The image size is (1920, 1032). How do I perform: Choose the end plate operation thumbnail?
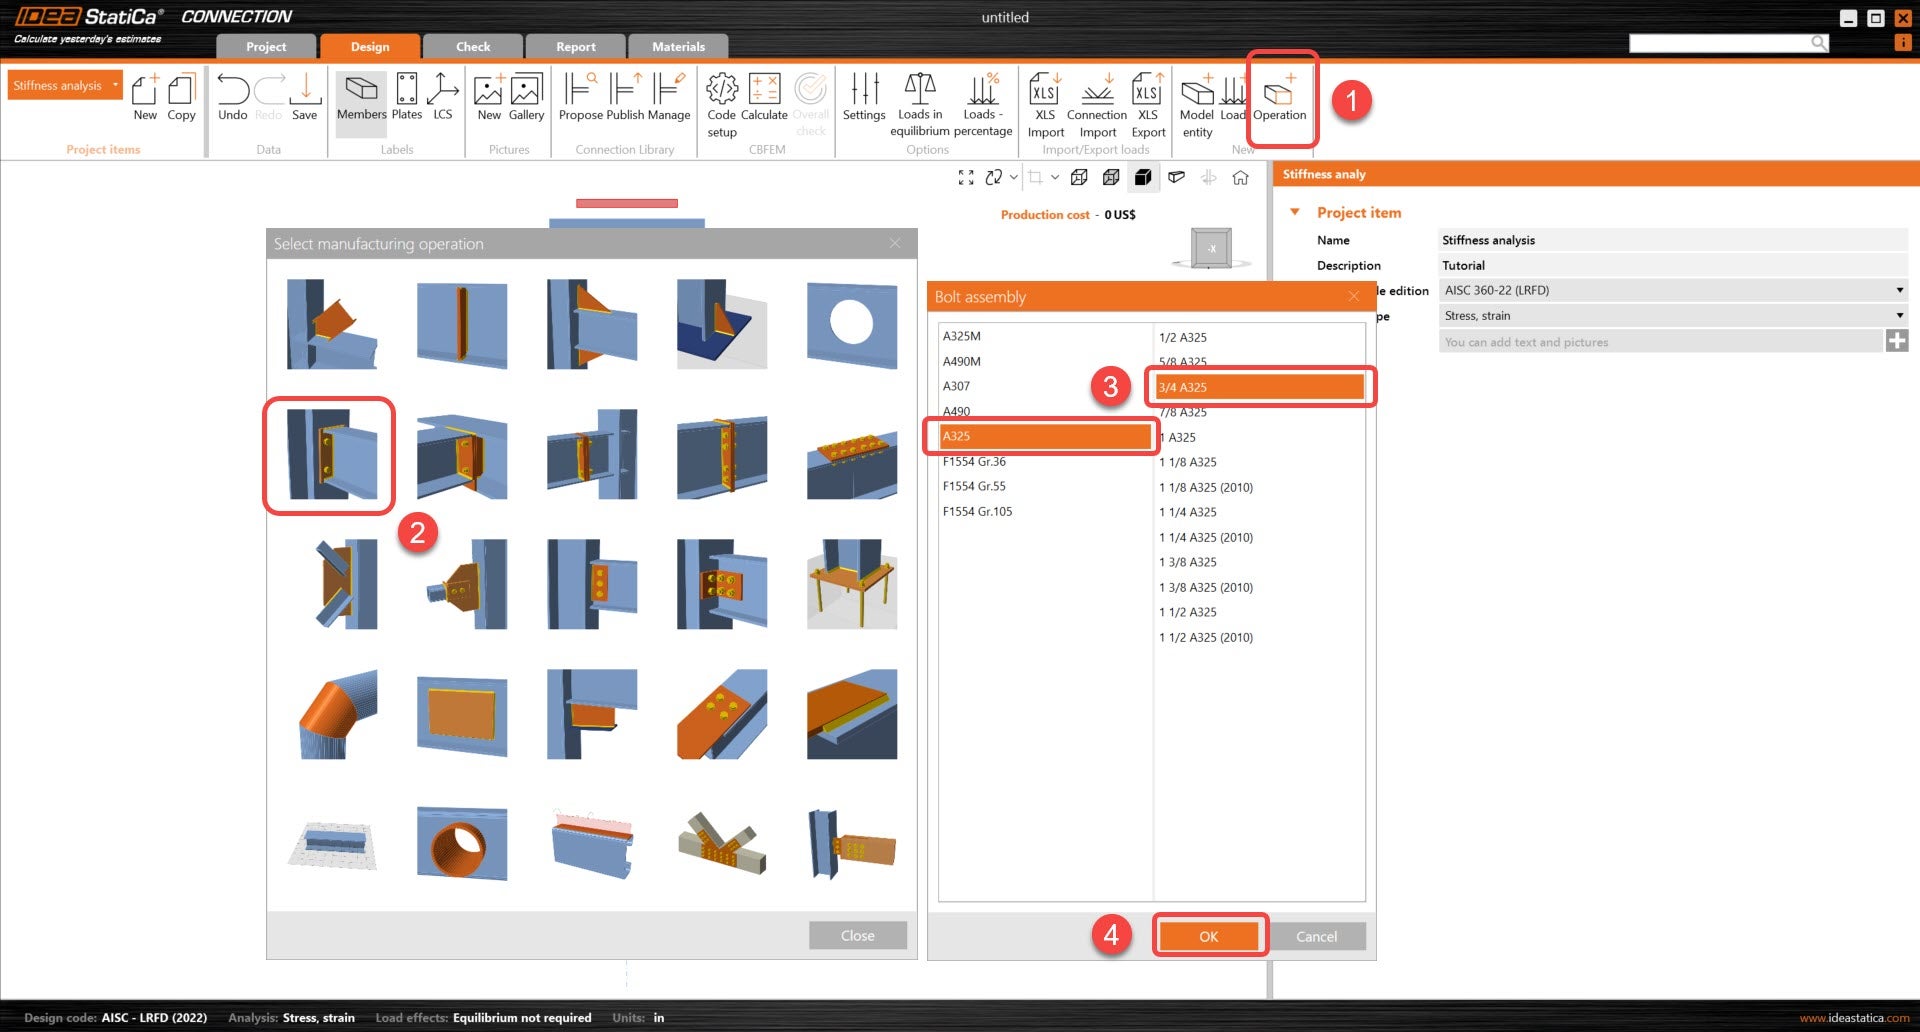pyautogui.click(x=330, y=455)
